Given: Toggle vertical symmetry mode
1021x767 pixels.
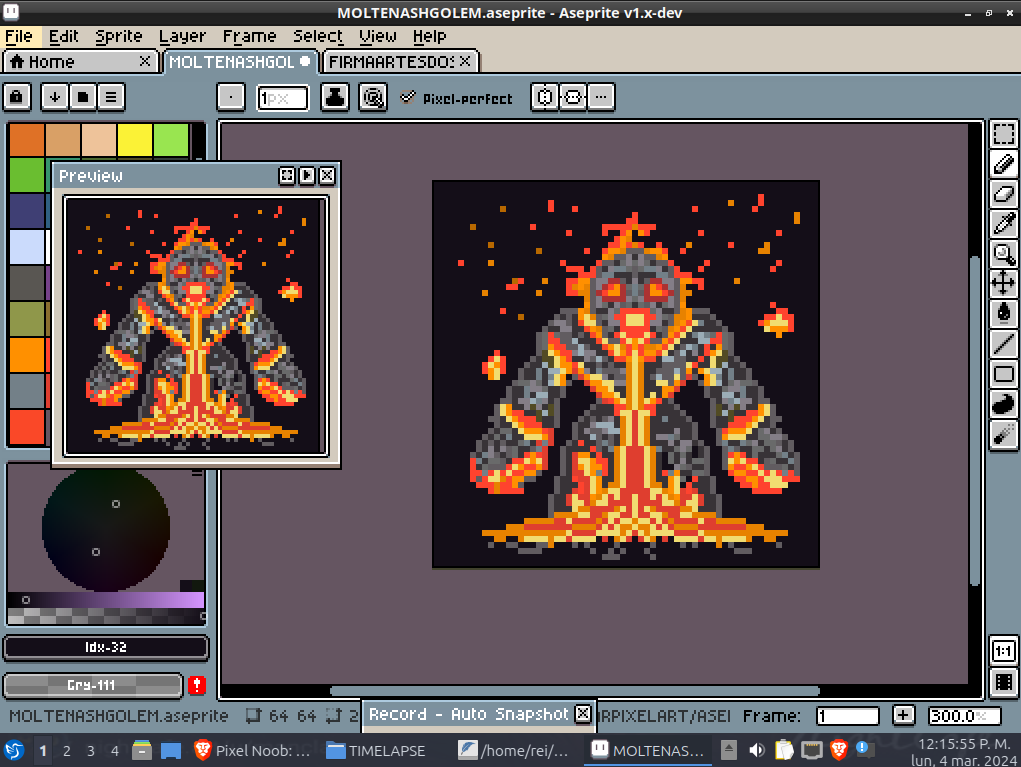Looking at the screenshot, I should pos(573,97).
